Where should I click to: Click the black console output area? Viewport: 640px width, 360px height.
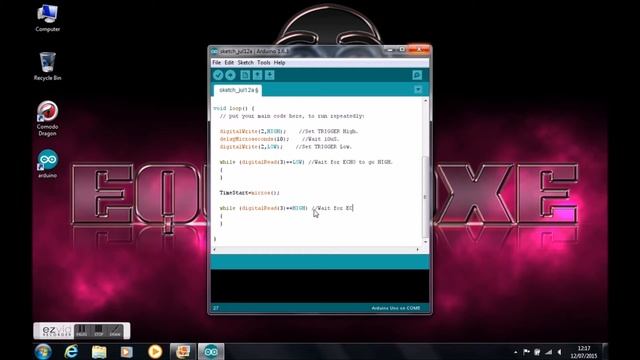coord(320,287)
